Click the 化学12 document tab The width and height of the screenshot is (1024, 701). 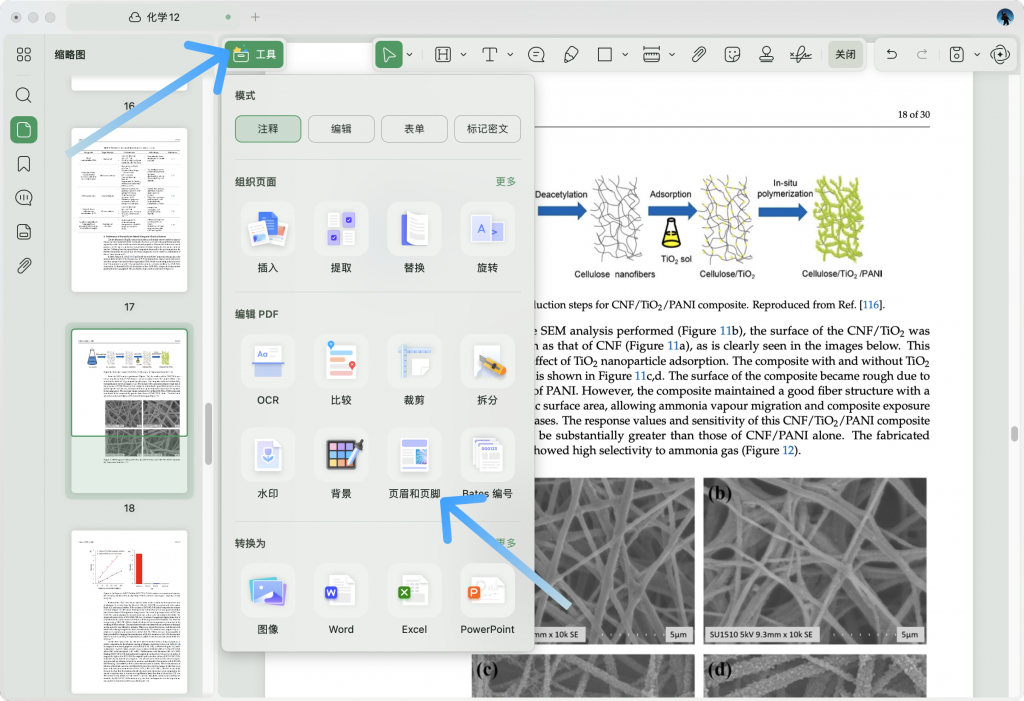pyautogui.click(x=154, y=17)
